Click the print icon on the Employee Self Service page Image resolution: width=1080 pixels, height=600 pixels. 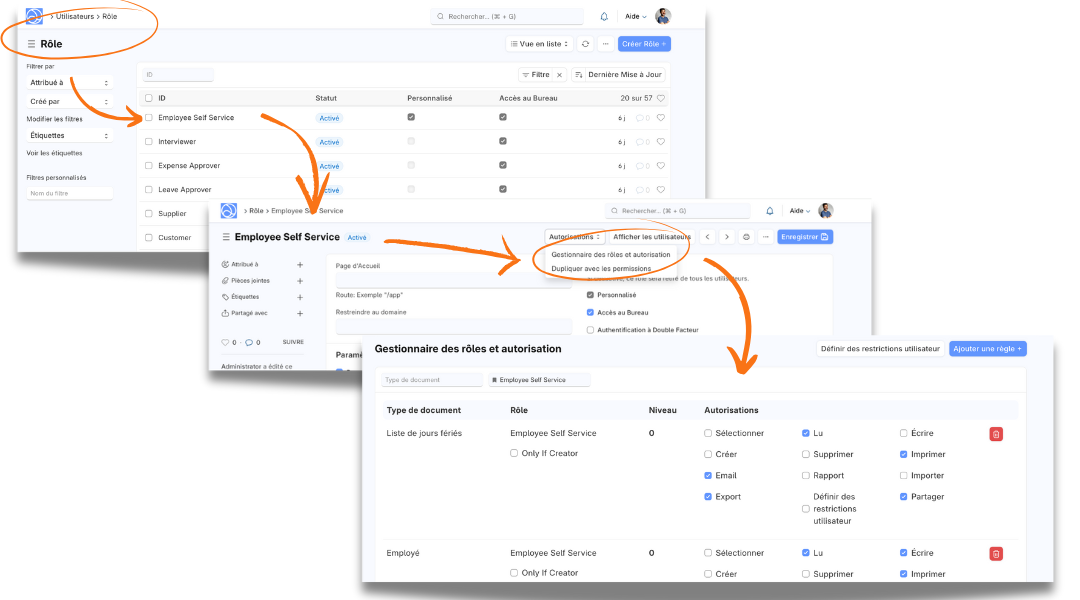[746, 237]
